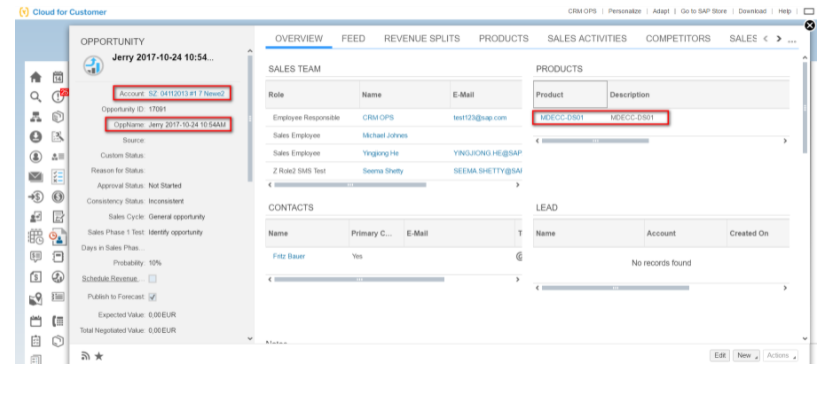
Task: Open Michael Johnes sales employee link
Action: click(385, 135)
